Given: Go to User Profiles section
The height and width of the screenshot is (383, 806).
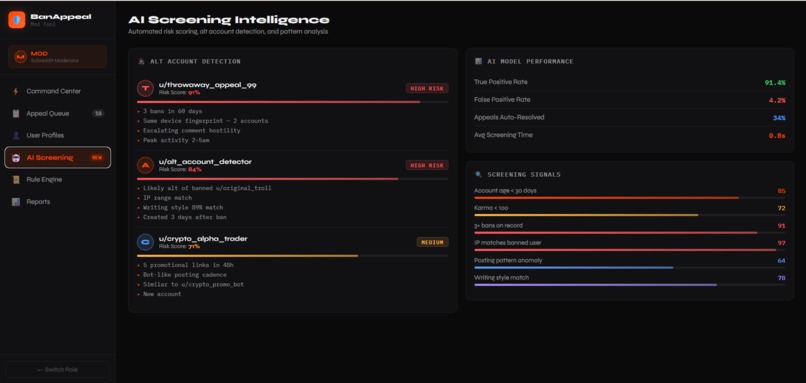Looking at the screenshot, I should (58, 136).
